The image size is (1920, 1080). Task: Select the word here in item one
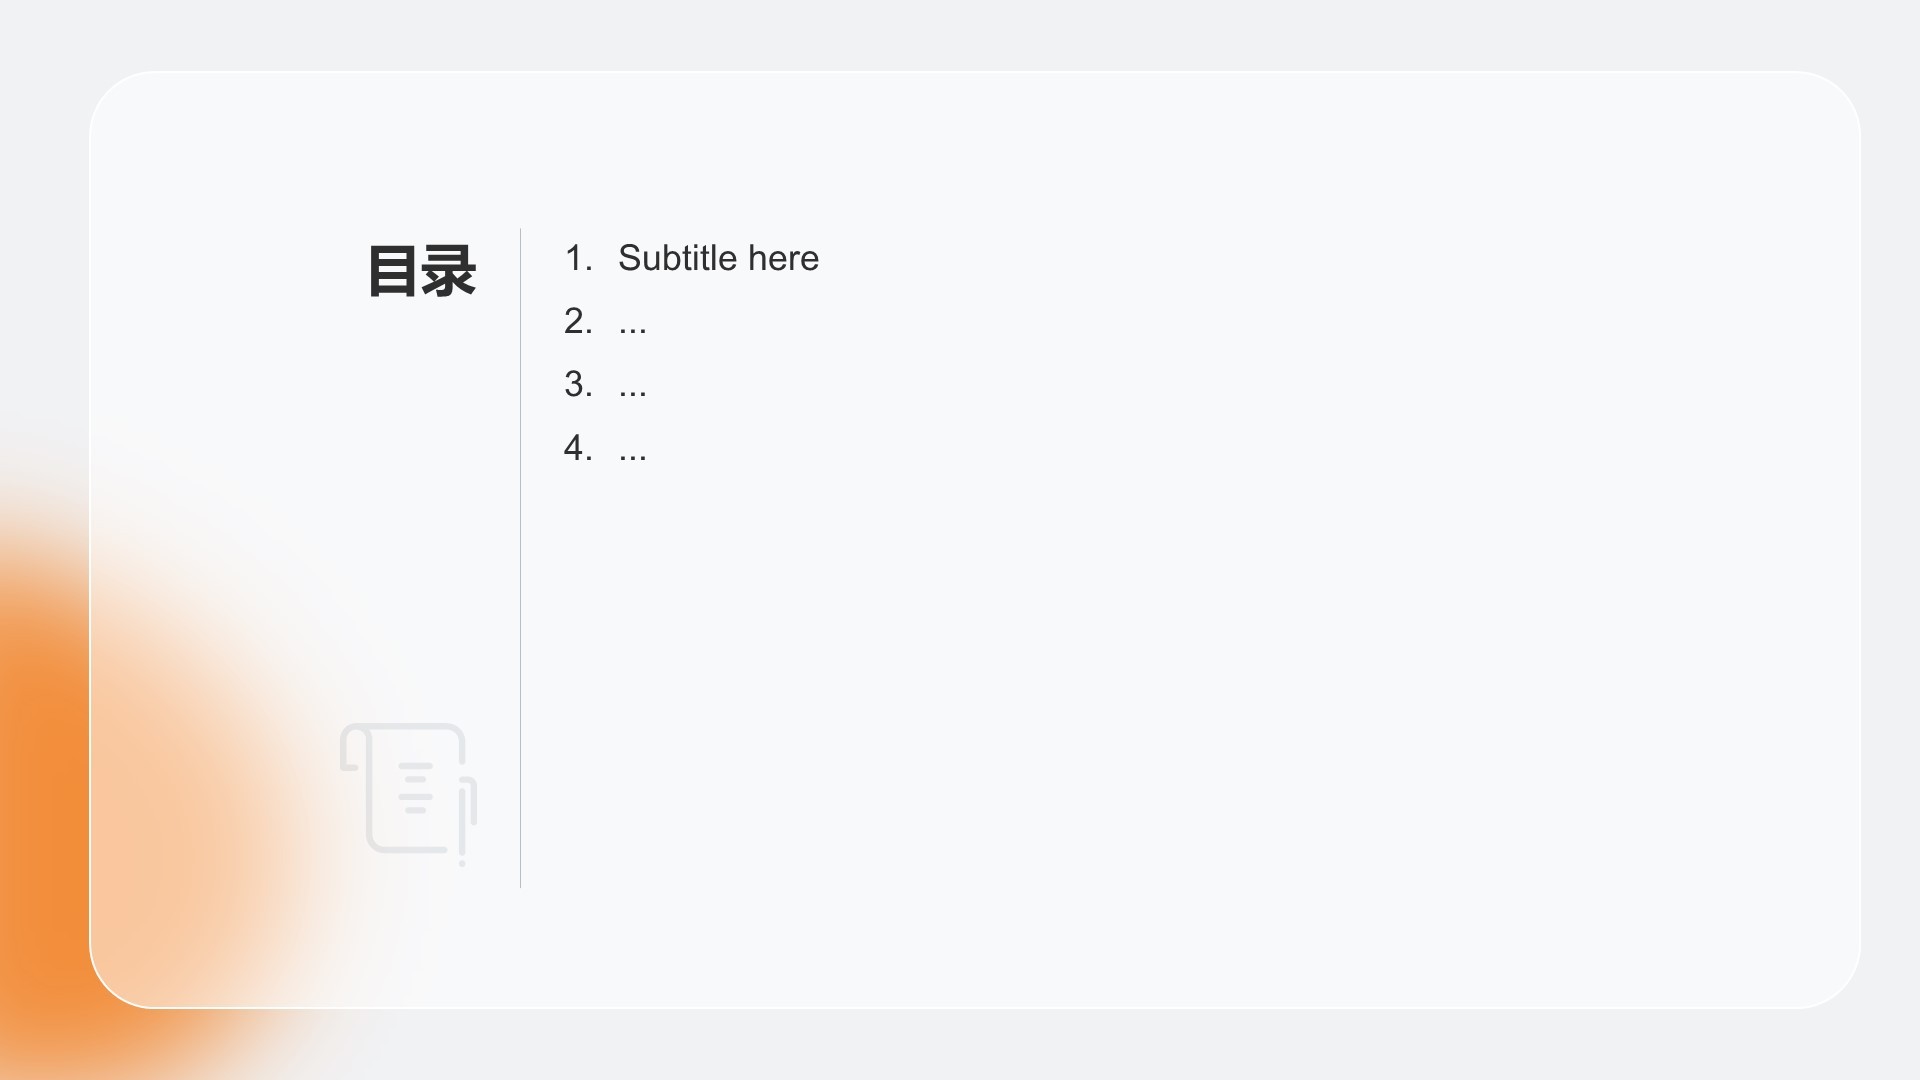pyautogui.click(x=783, y=258)
